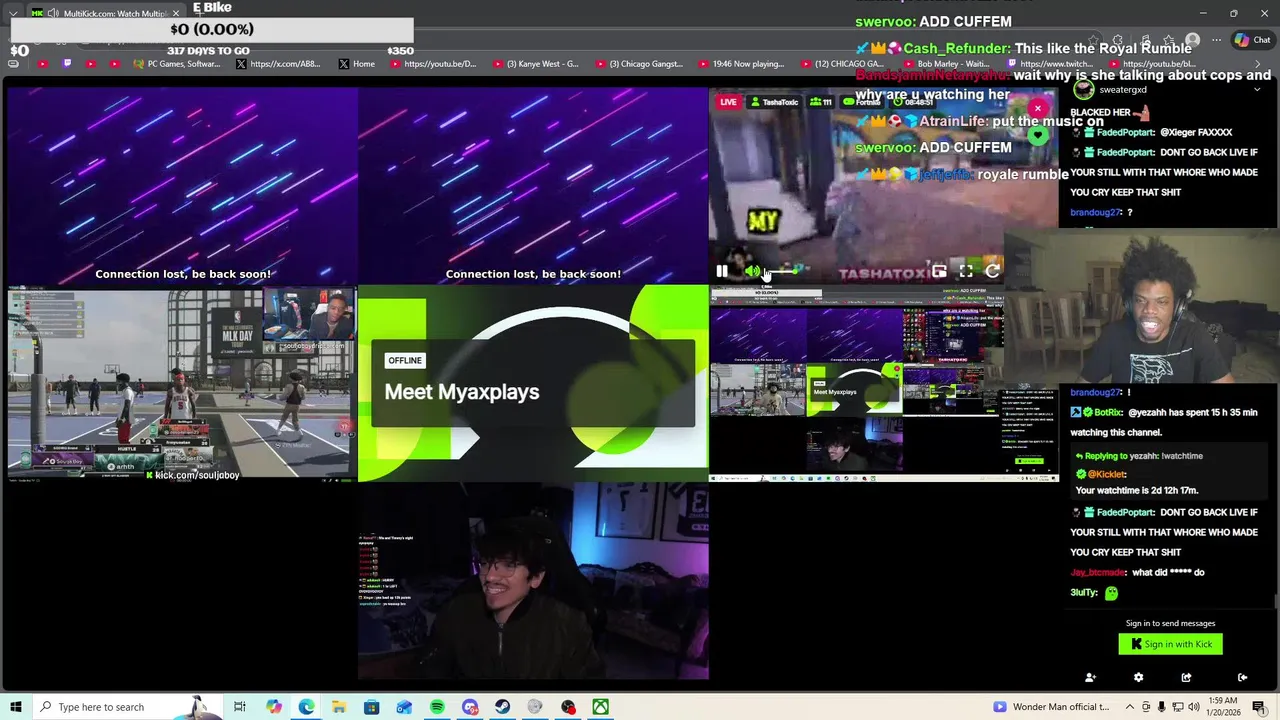Collapse the sweatergxd chat dropdown chevron
The width and height of the screenshot is (1280, 720).
tap(1257, 90)
